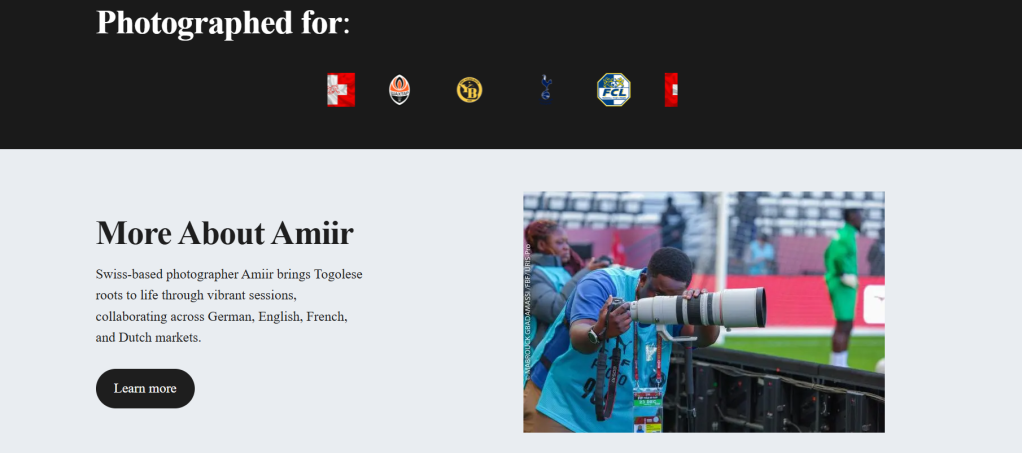Click the full Swiss flag logo
Image resolution: width=1022 pixels, height=453 pixels.
click(x=341, y=90)
